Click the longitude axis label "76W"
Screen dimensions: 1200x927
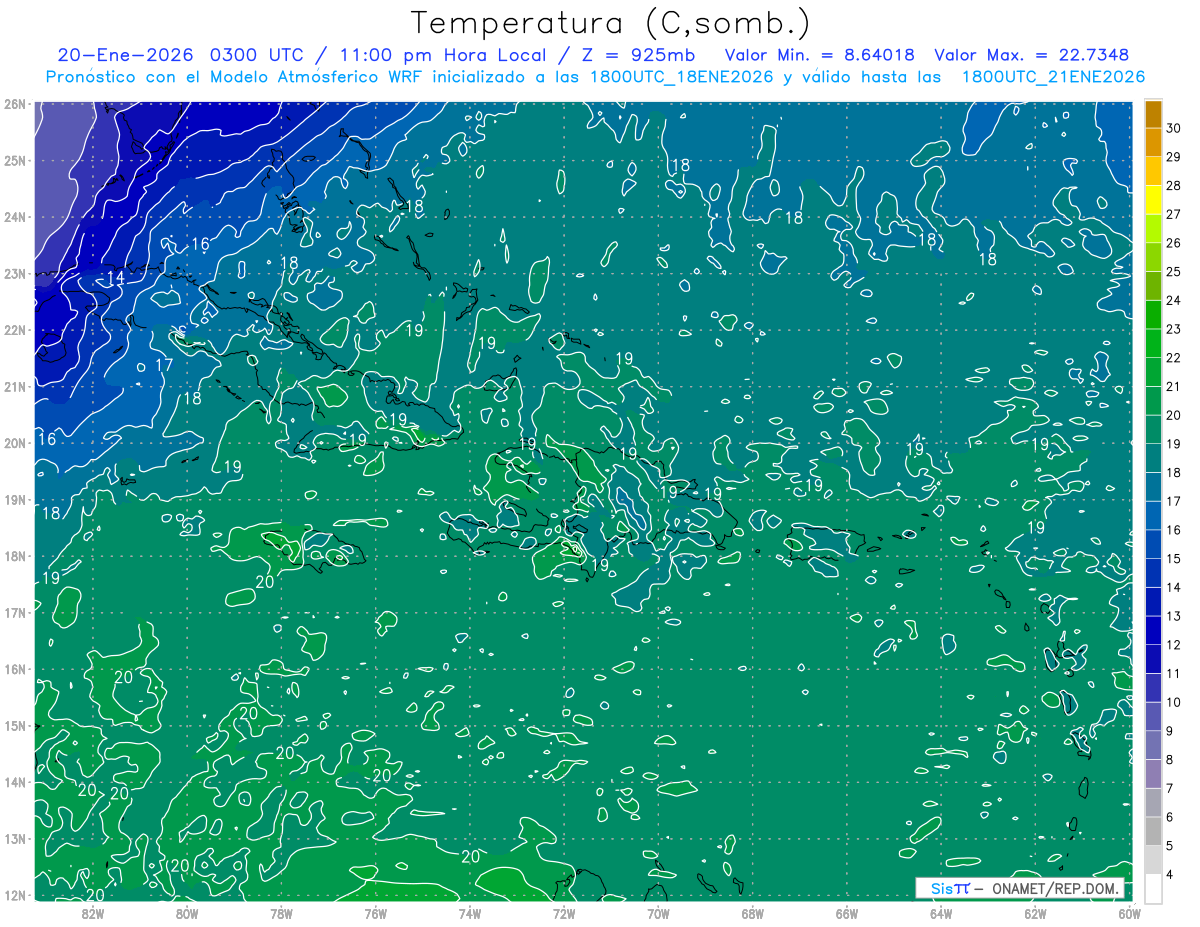[x=375, y=913]
